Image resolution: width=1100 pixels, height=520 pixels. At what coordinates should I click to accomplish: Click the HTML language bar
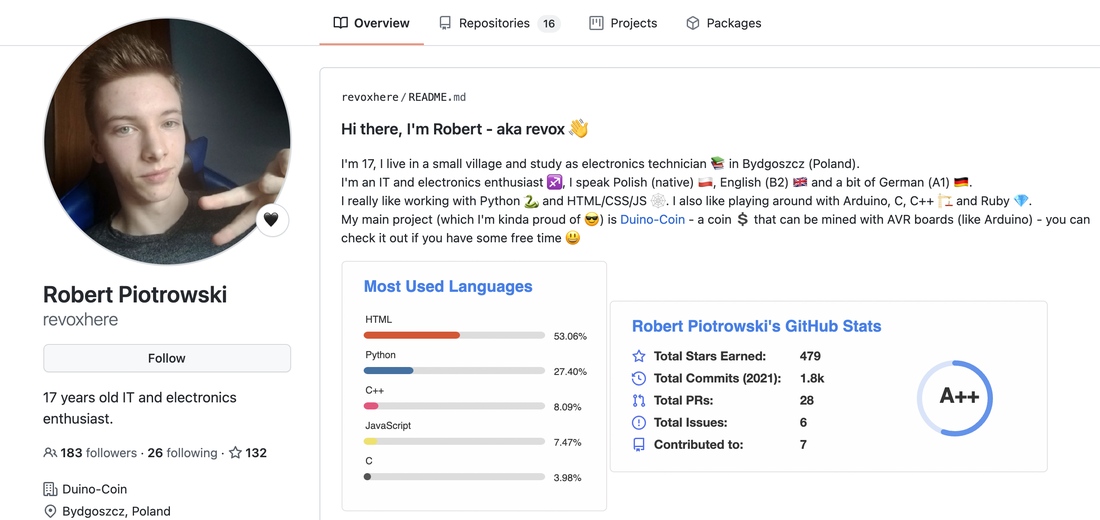(454, 335)
